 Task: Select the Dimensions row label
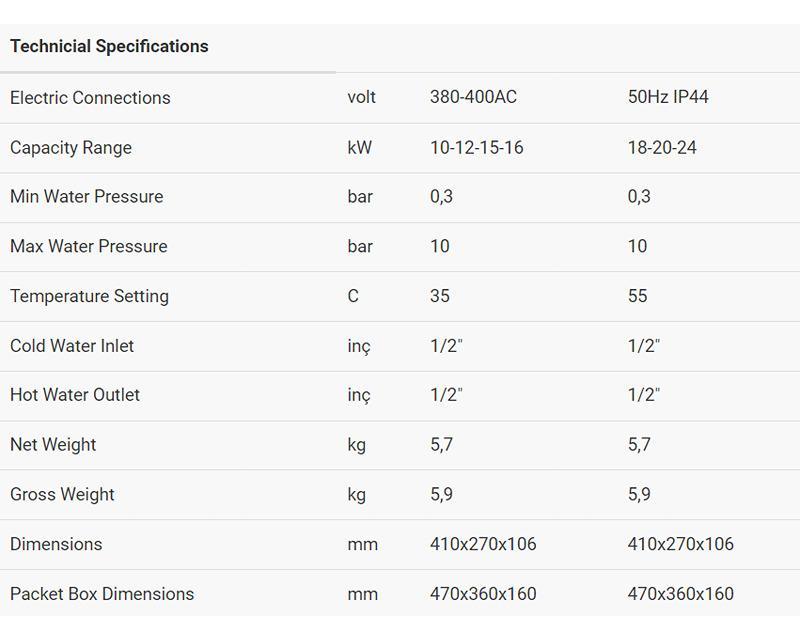tap(56, 544)
